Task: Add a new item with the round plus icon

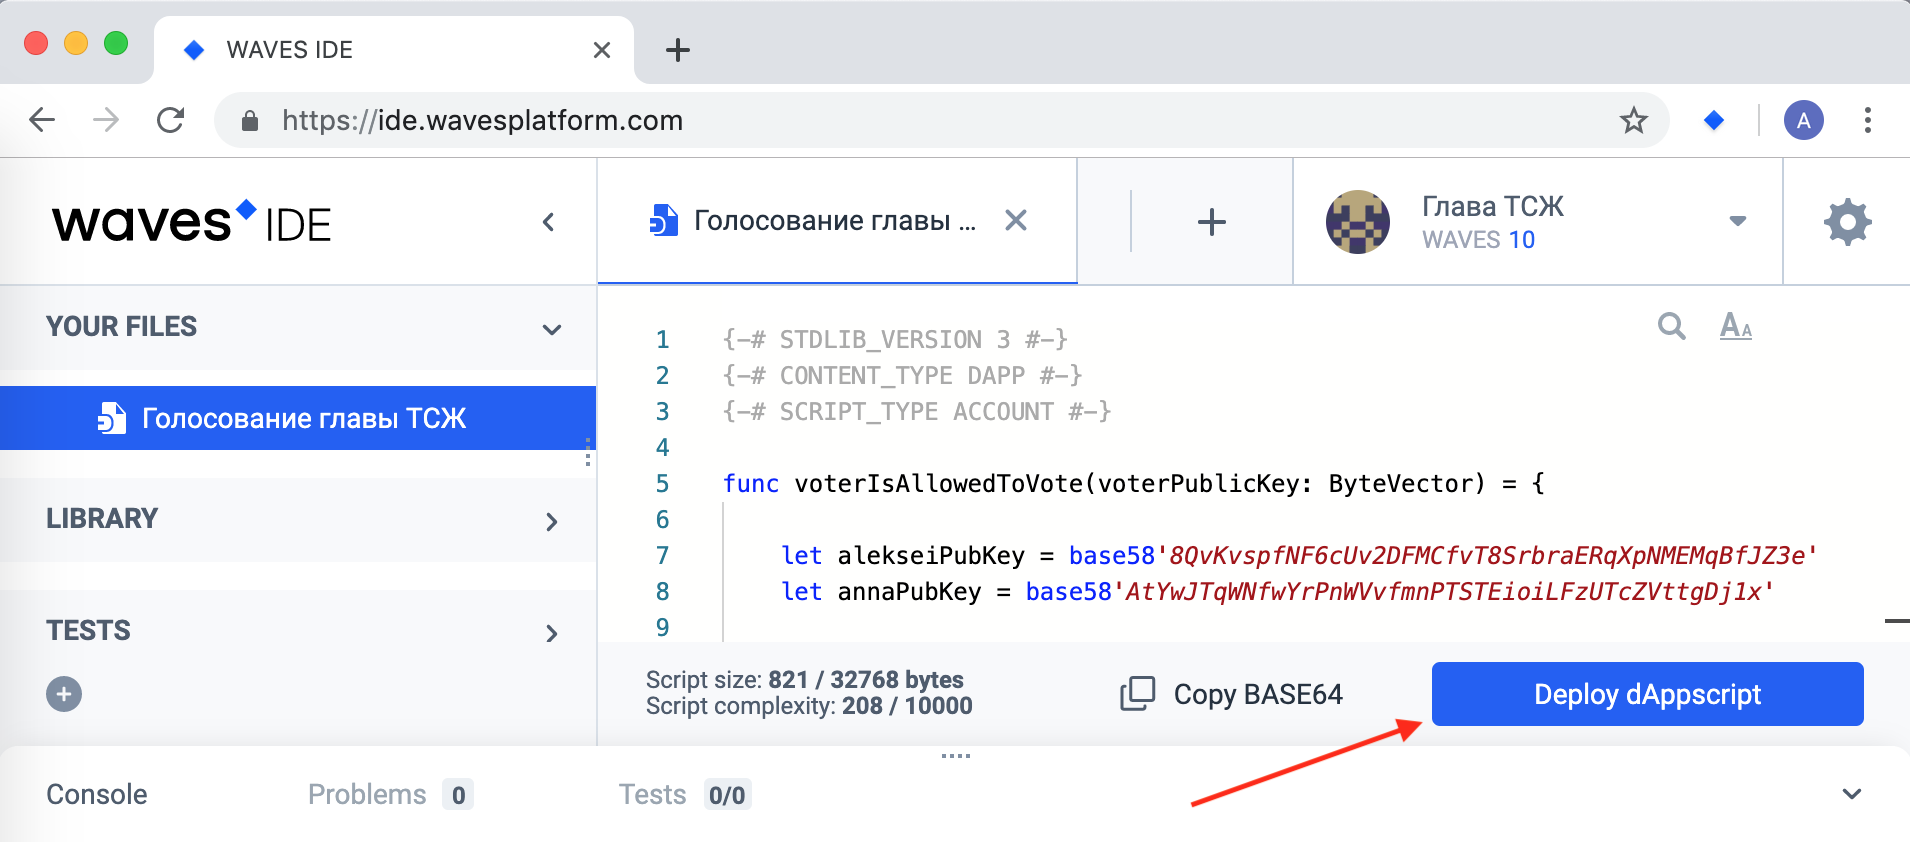Action: point(64,694)
